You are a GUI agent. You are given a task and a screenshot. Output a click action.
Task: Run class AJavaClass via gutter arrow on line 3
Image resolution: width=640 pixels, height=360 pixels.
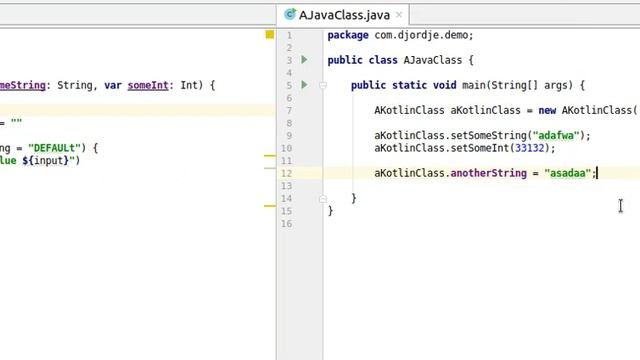coord(304,60)
